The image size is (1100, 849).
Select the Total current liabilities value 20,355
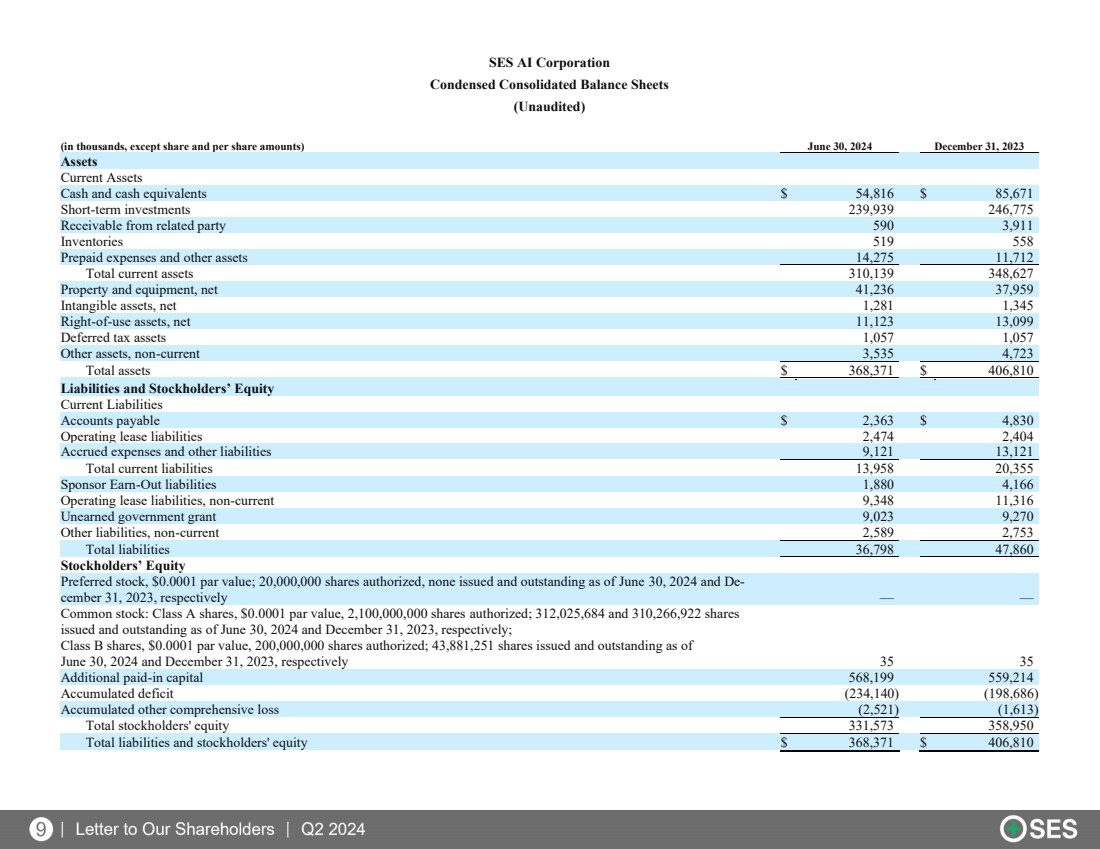pyautogui.click(x=1010, y=468)
